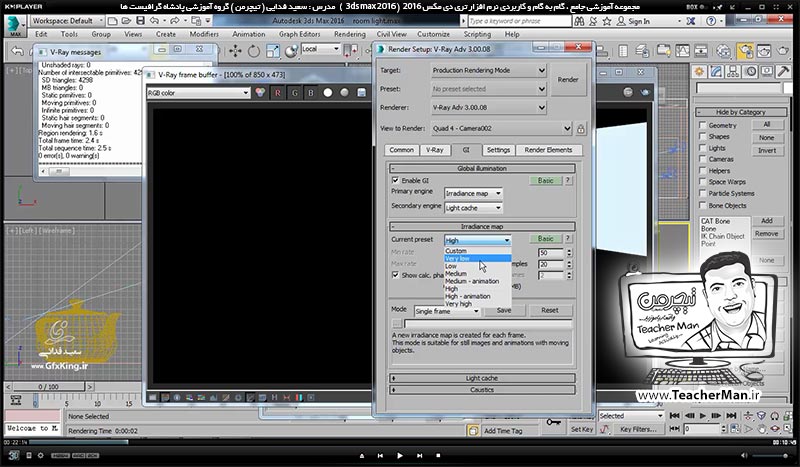
Task: Click the Switch to RGB channel icon in frame buffer
Action: pyautogui.click(x=260, y=93)
